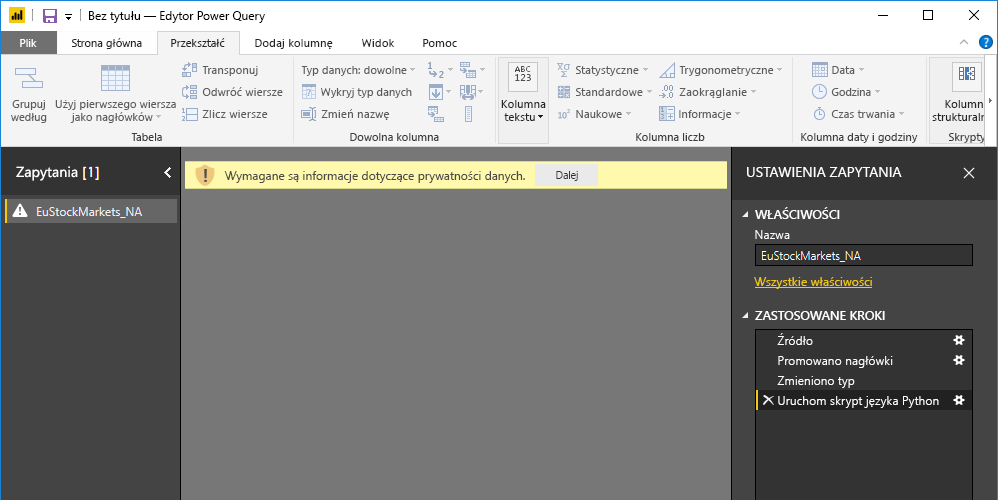Open the Wszystkie właściwości link
The height and width of the screenshot is (500, 998).
813,282
